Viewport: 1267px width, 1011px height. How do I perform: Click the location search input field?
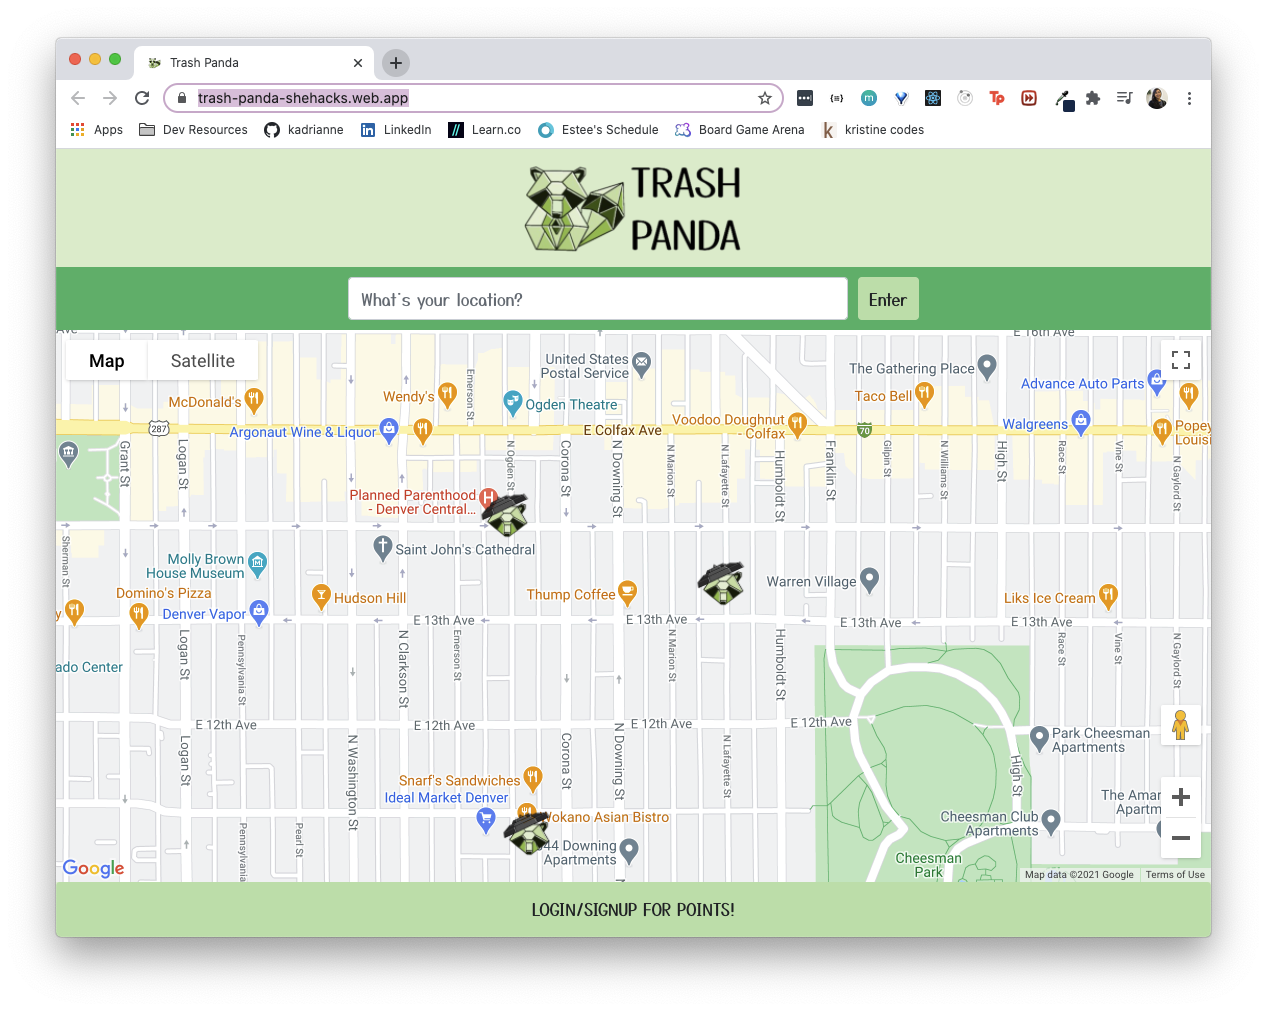click(598, 299)
